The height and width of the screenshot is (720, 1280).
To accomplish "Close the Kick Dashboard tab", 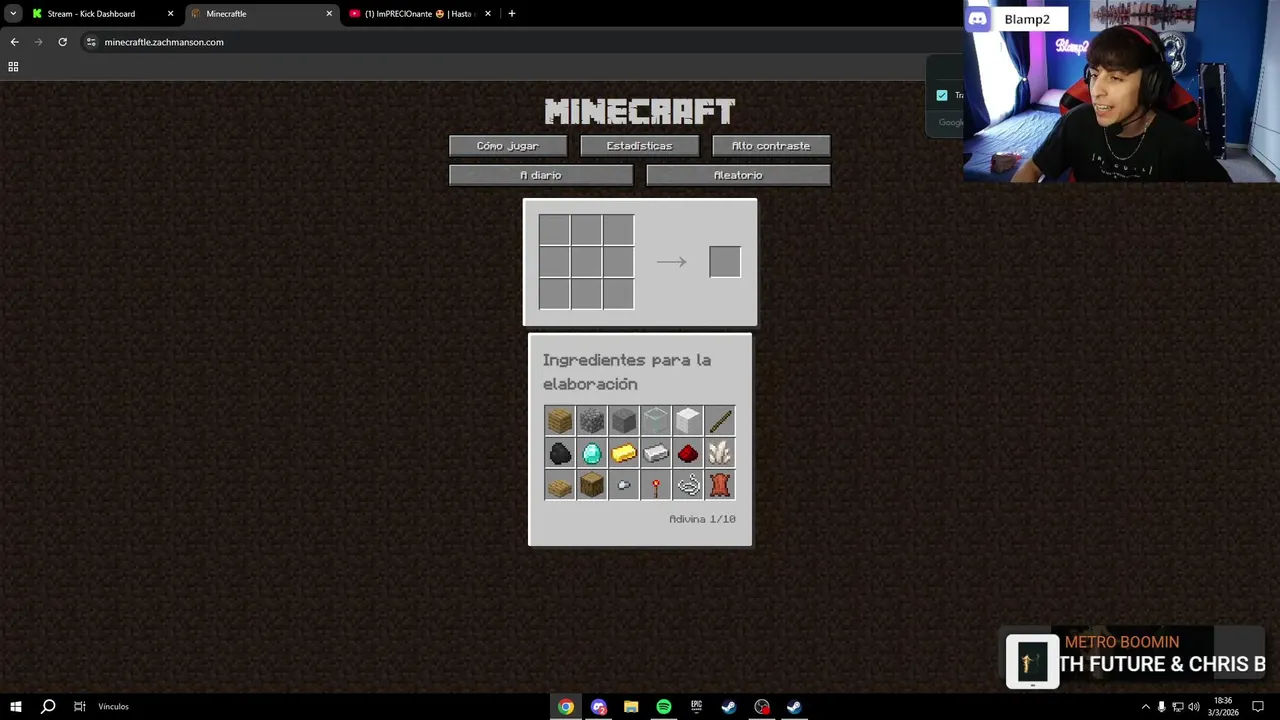I will [170, 14].
